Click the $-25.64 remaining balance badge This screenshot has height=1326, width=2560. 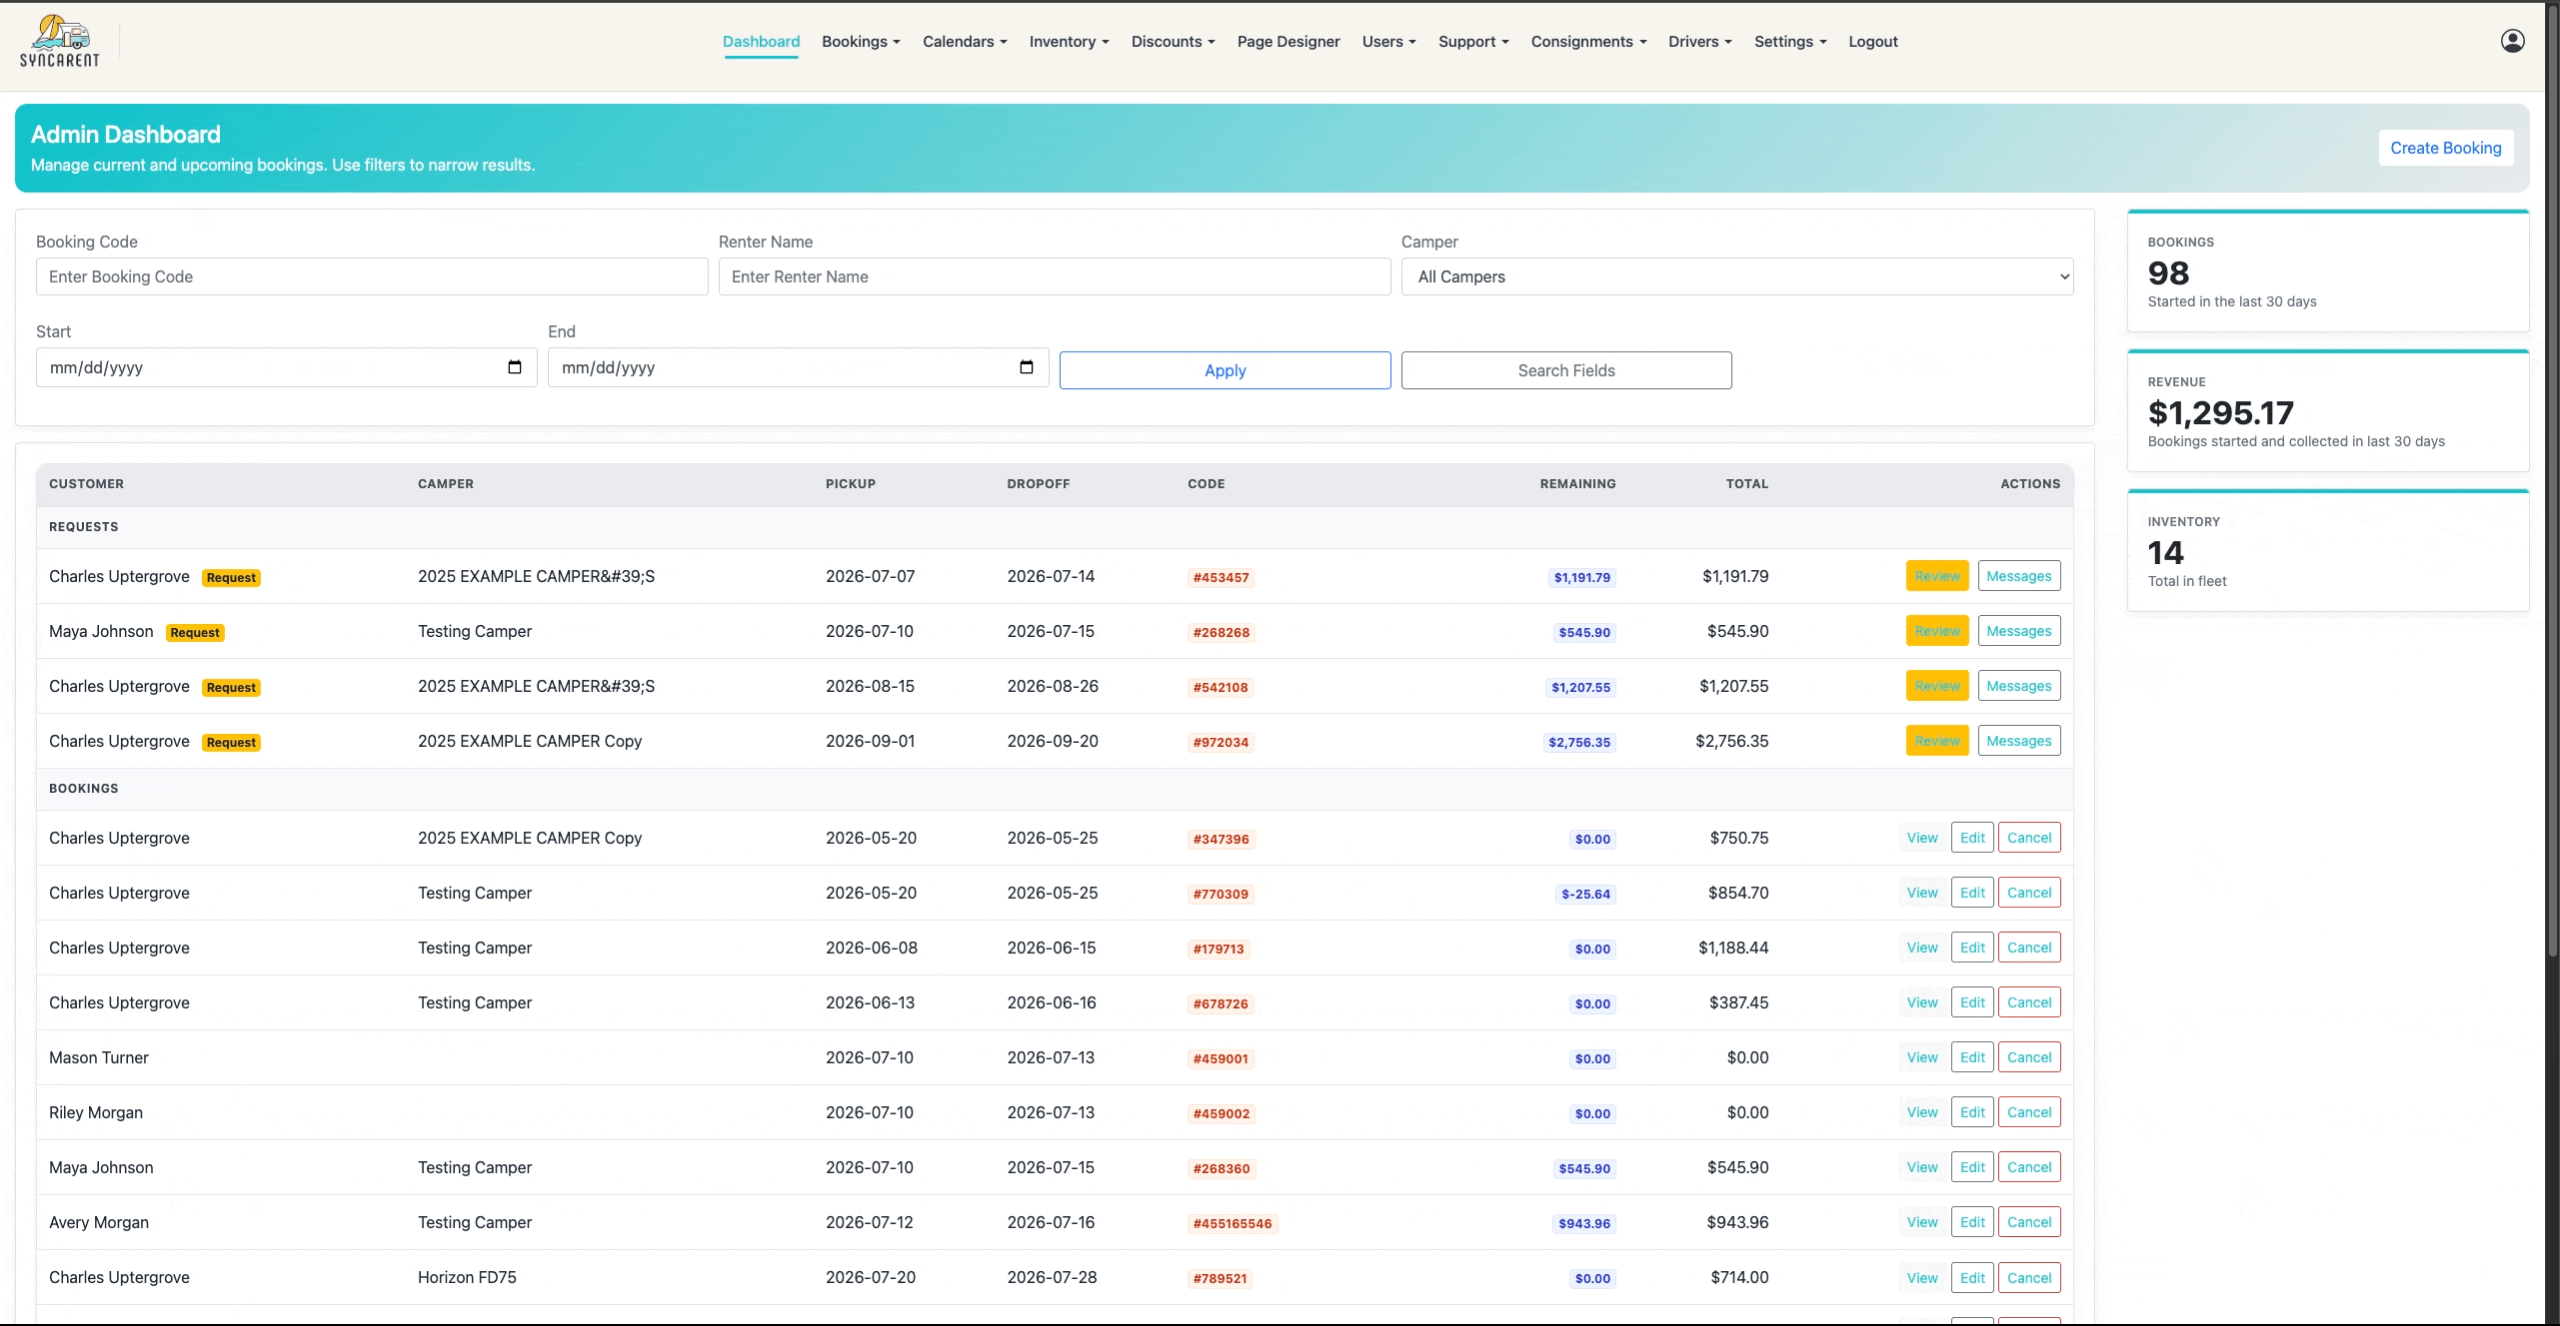point(1586,894)
